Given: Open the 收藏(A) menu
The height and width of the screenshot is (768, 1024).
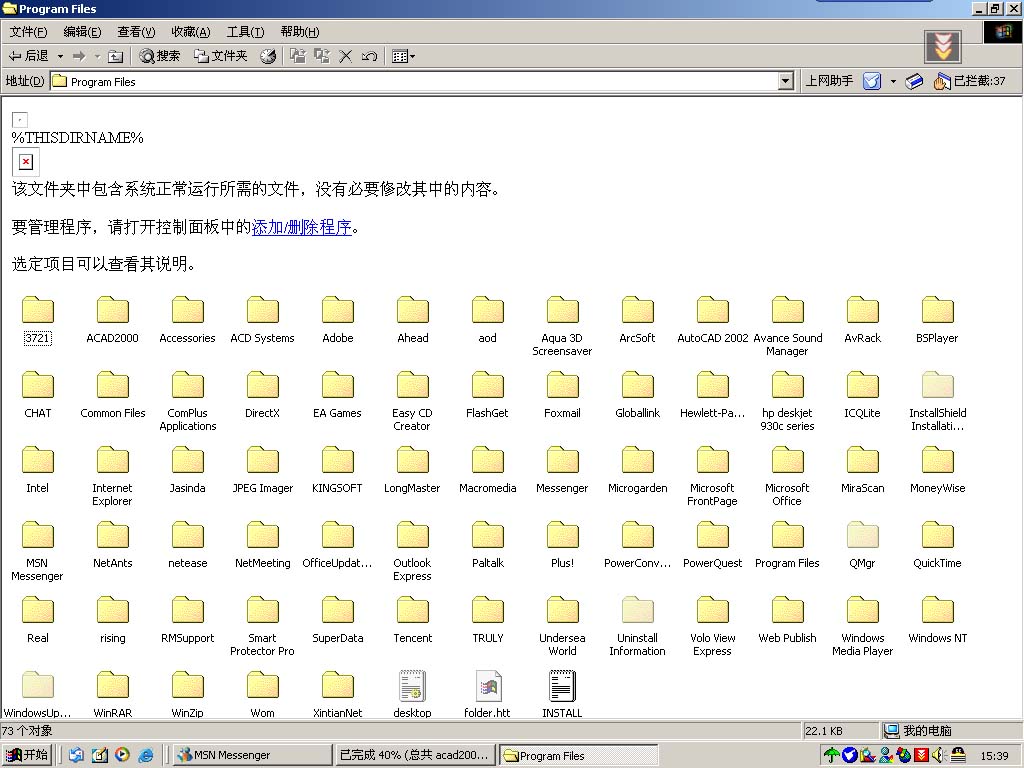Looking at the screenshot, I should pyautogui.click(x=191, y=31).
